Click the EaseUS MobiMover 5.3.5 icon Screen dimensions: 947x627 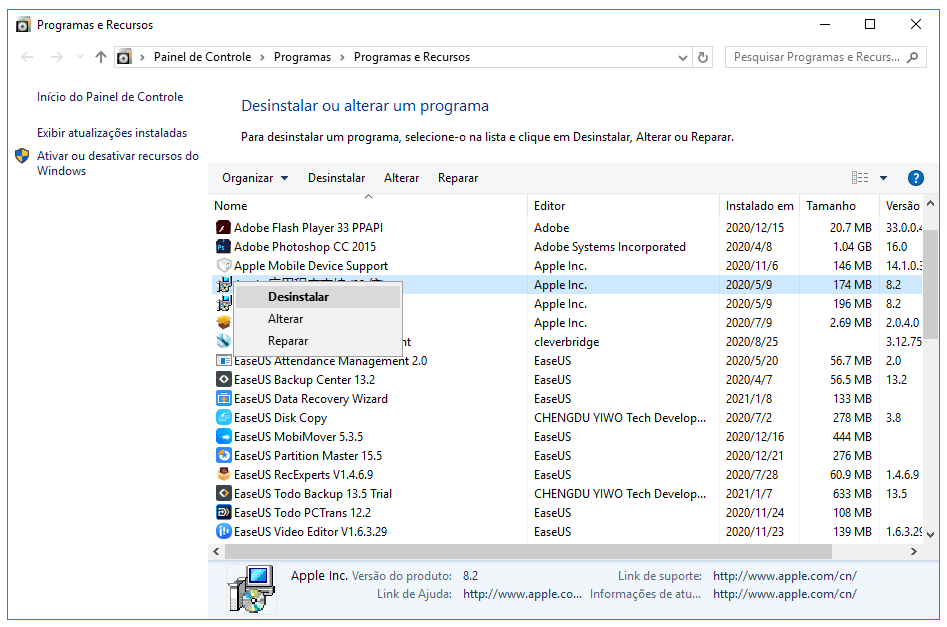click(x=224, y=437)
